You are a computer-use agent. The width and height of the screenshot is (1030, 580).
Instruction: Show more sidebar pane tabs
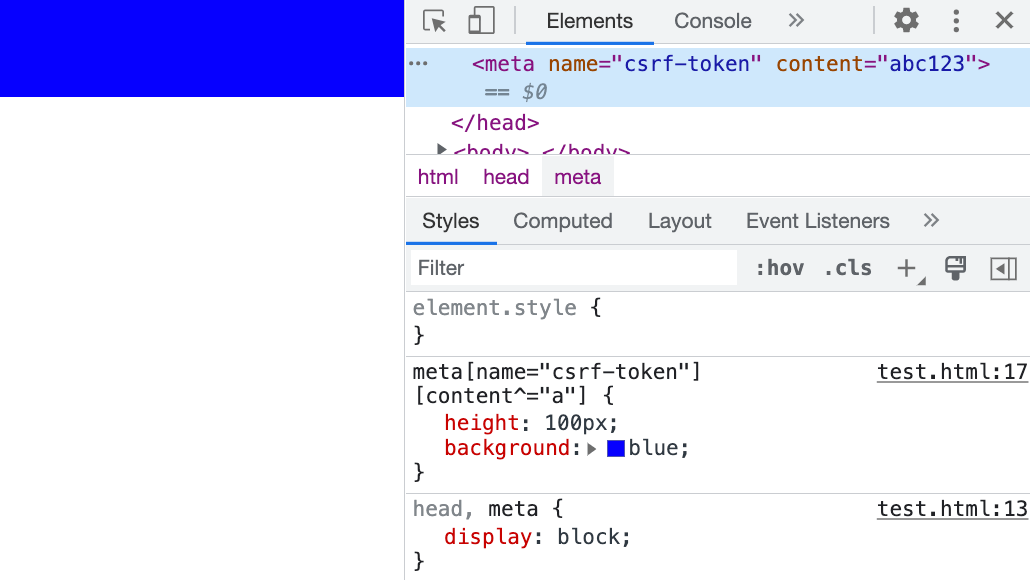point(931,220)
